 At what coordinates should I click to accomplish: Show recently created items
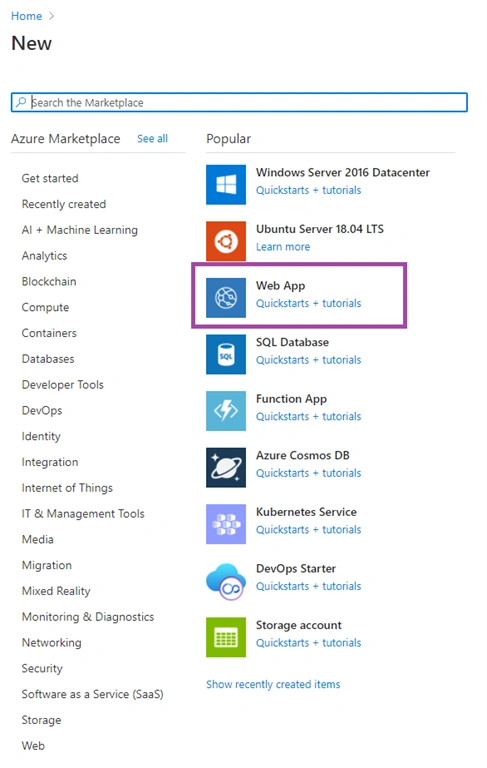[273, 684]
